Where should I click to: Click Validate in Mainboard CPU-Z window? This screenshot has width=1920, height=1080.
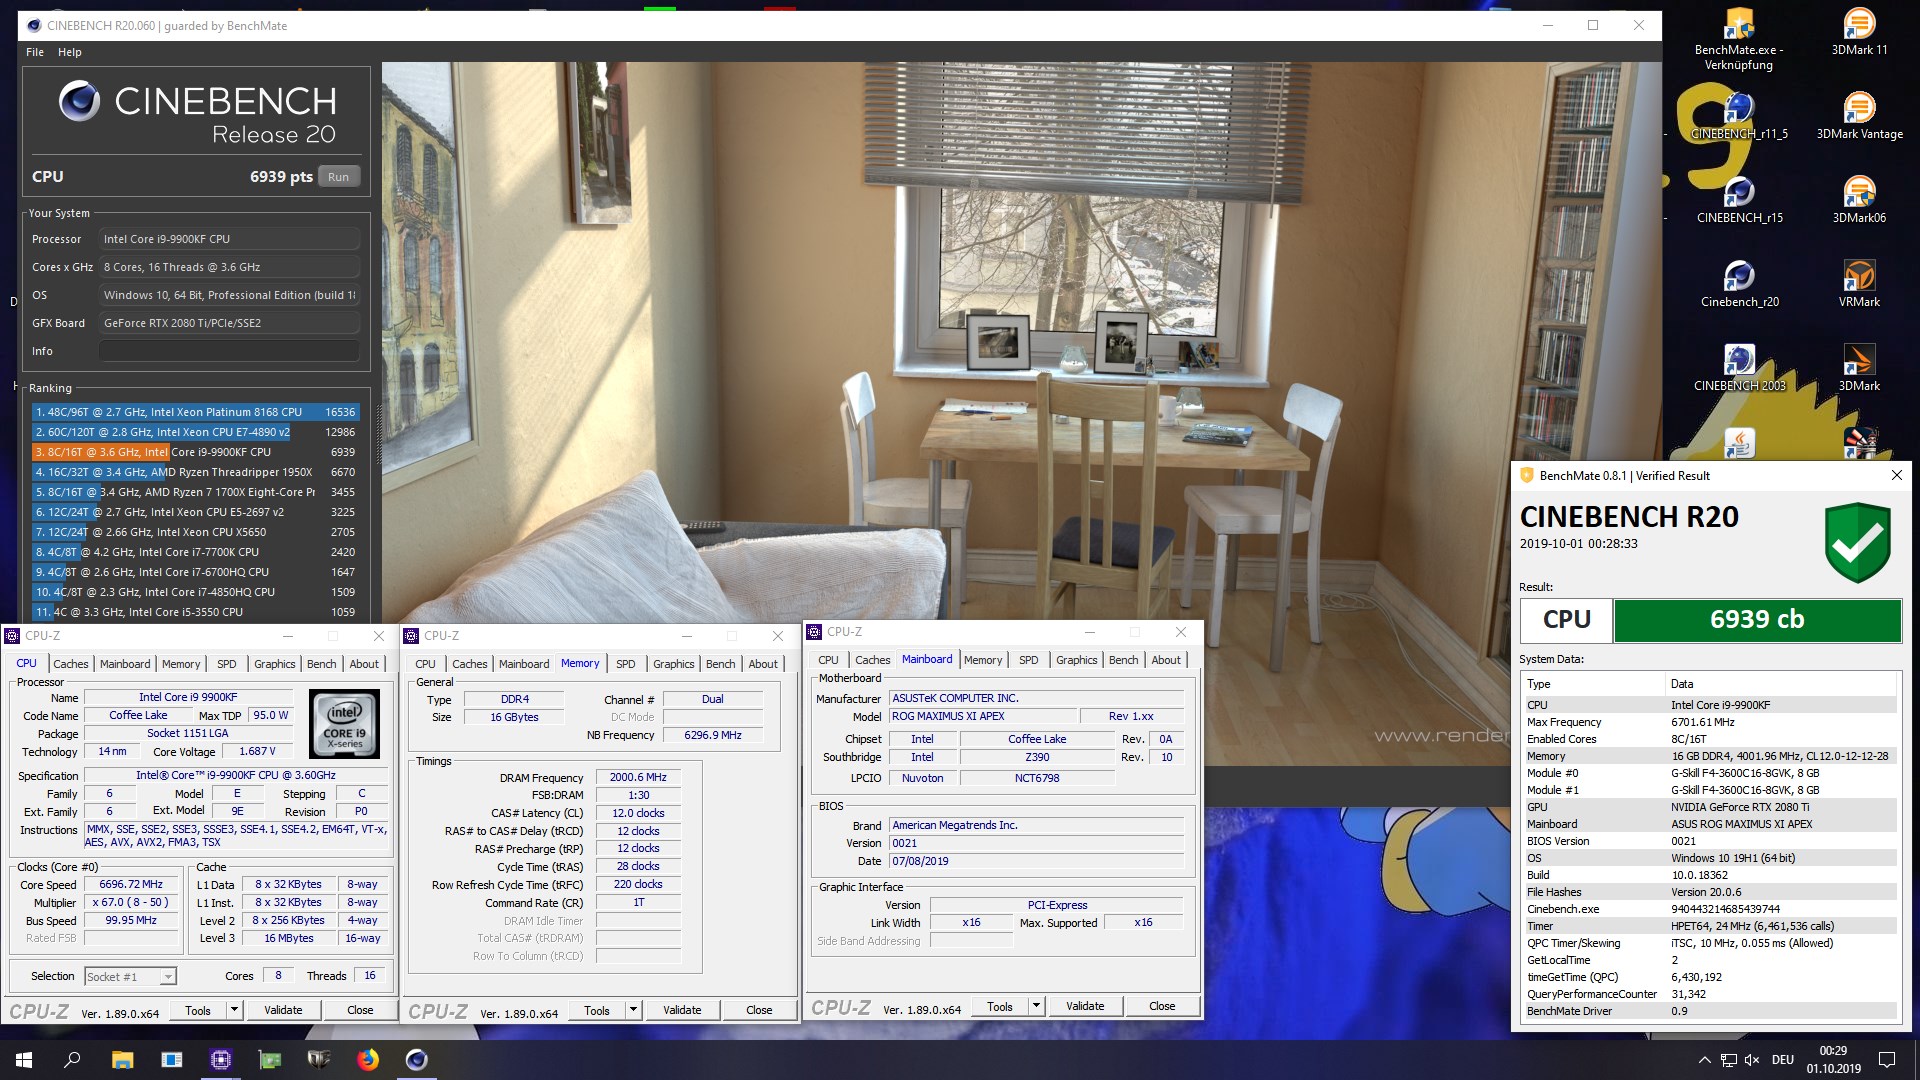click(x=1085, y=1006)
